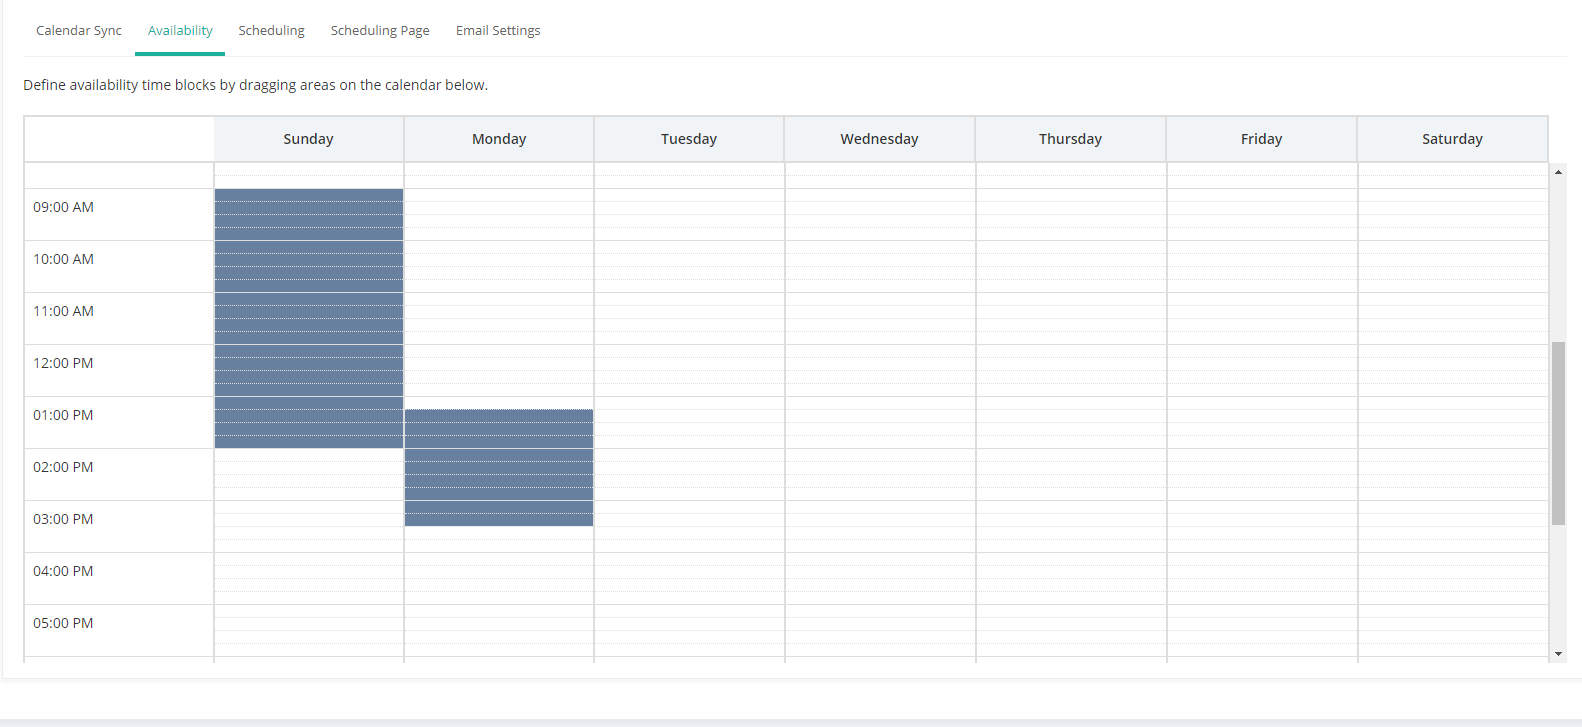Open the Calendar Sync tab

79,30
